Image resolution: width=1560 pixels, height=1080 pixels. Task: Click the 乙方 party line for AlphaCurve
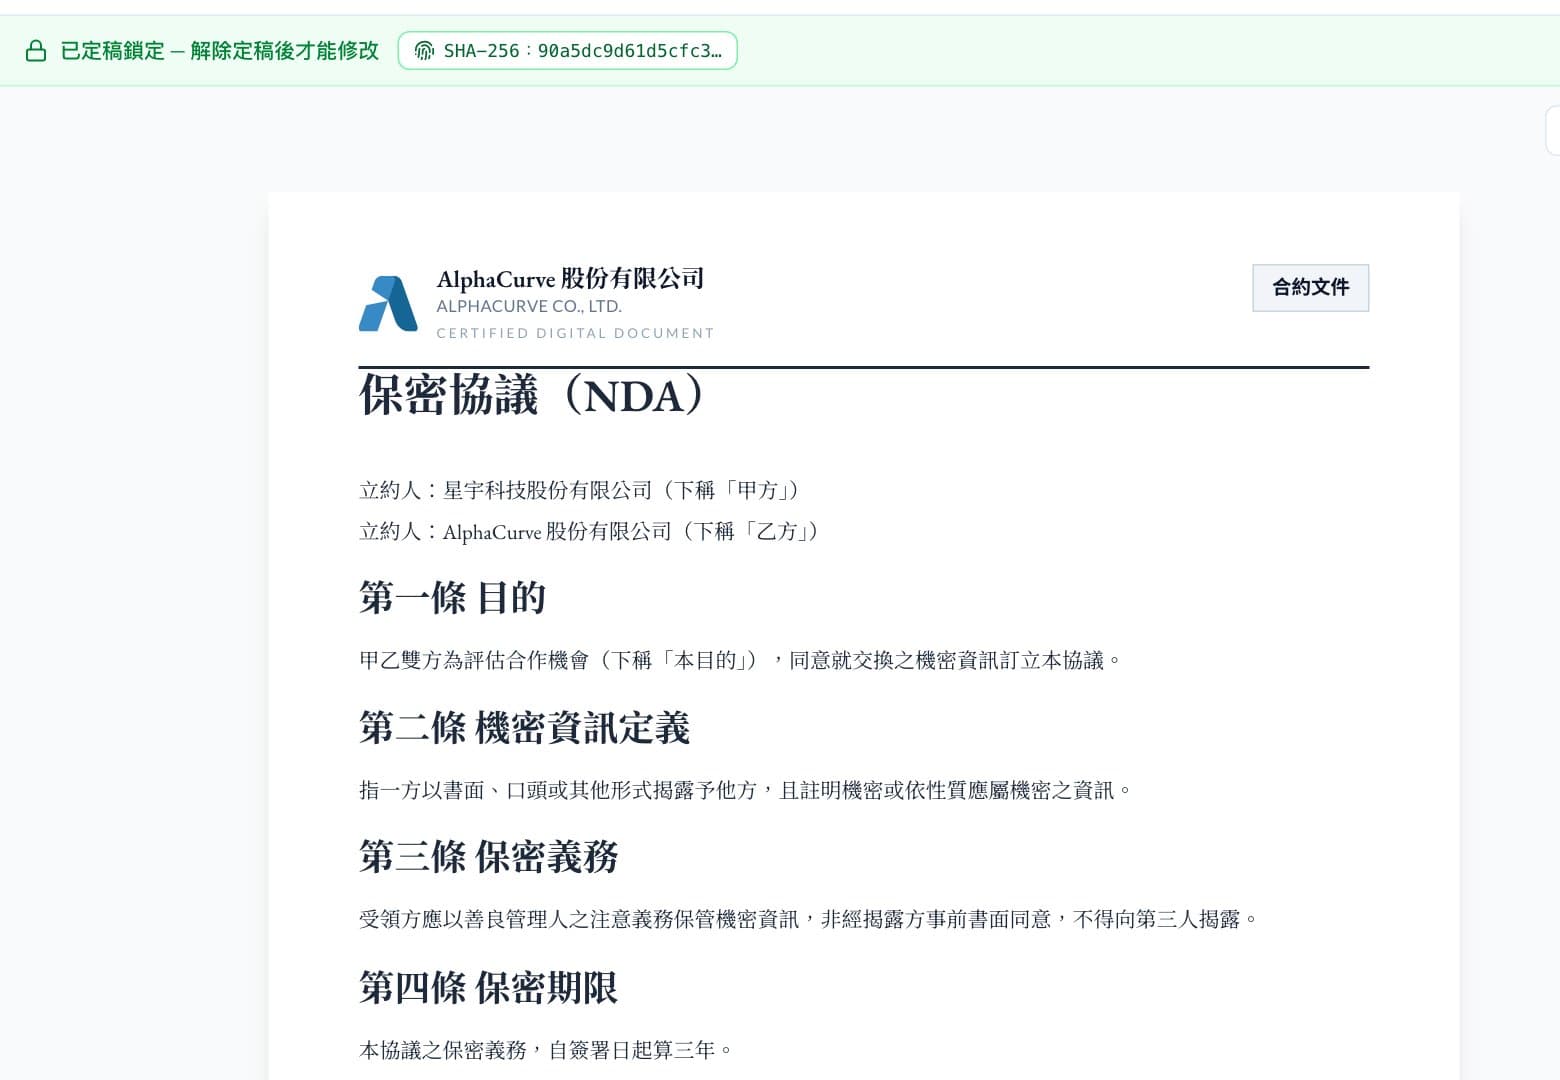589,531
